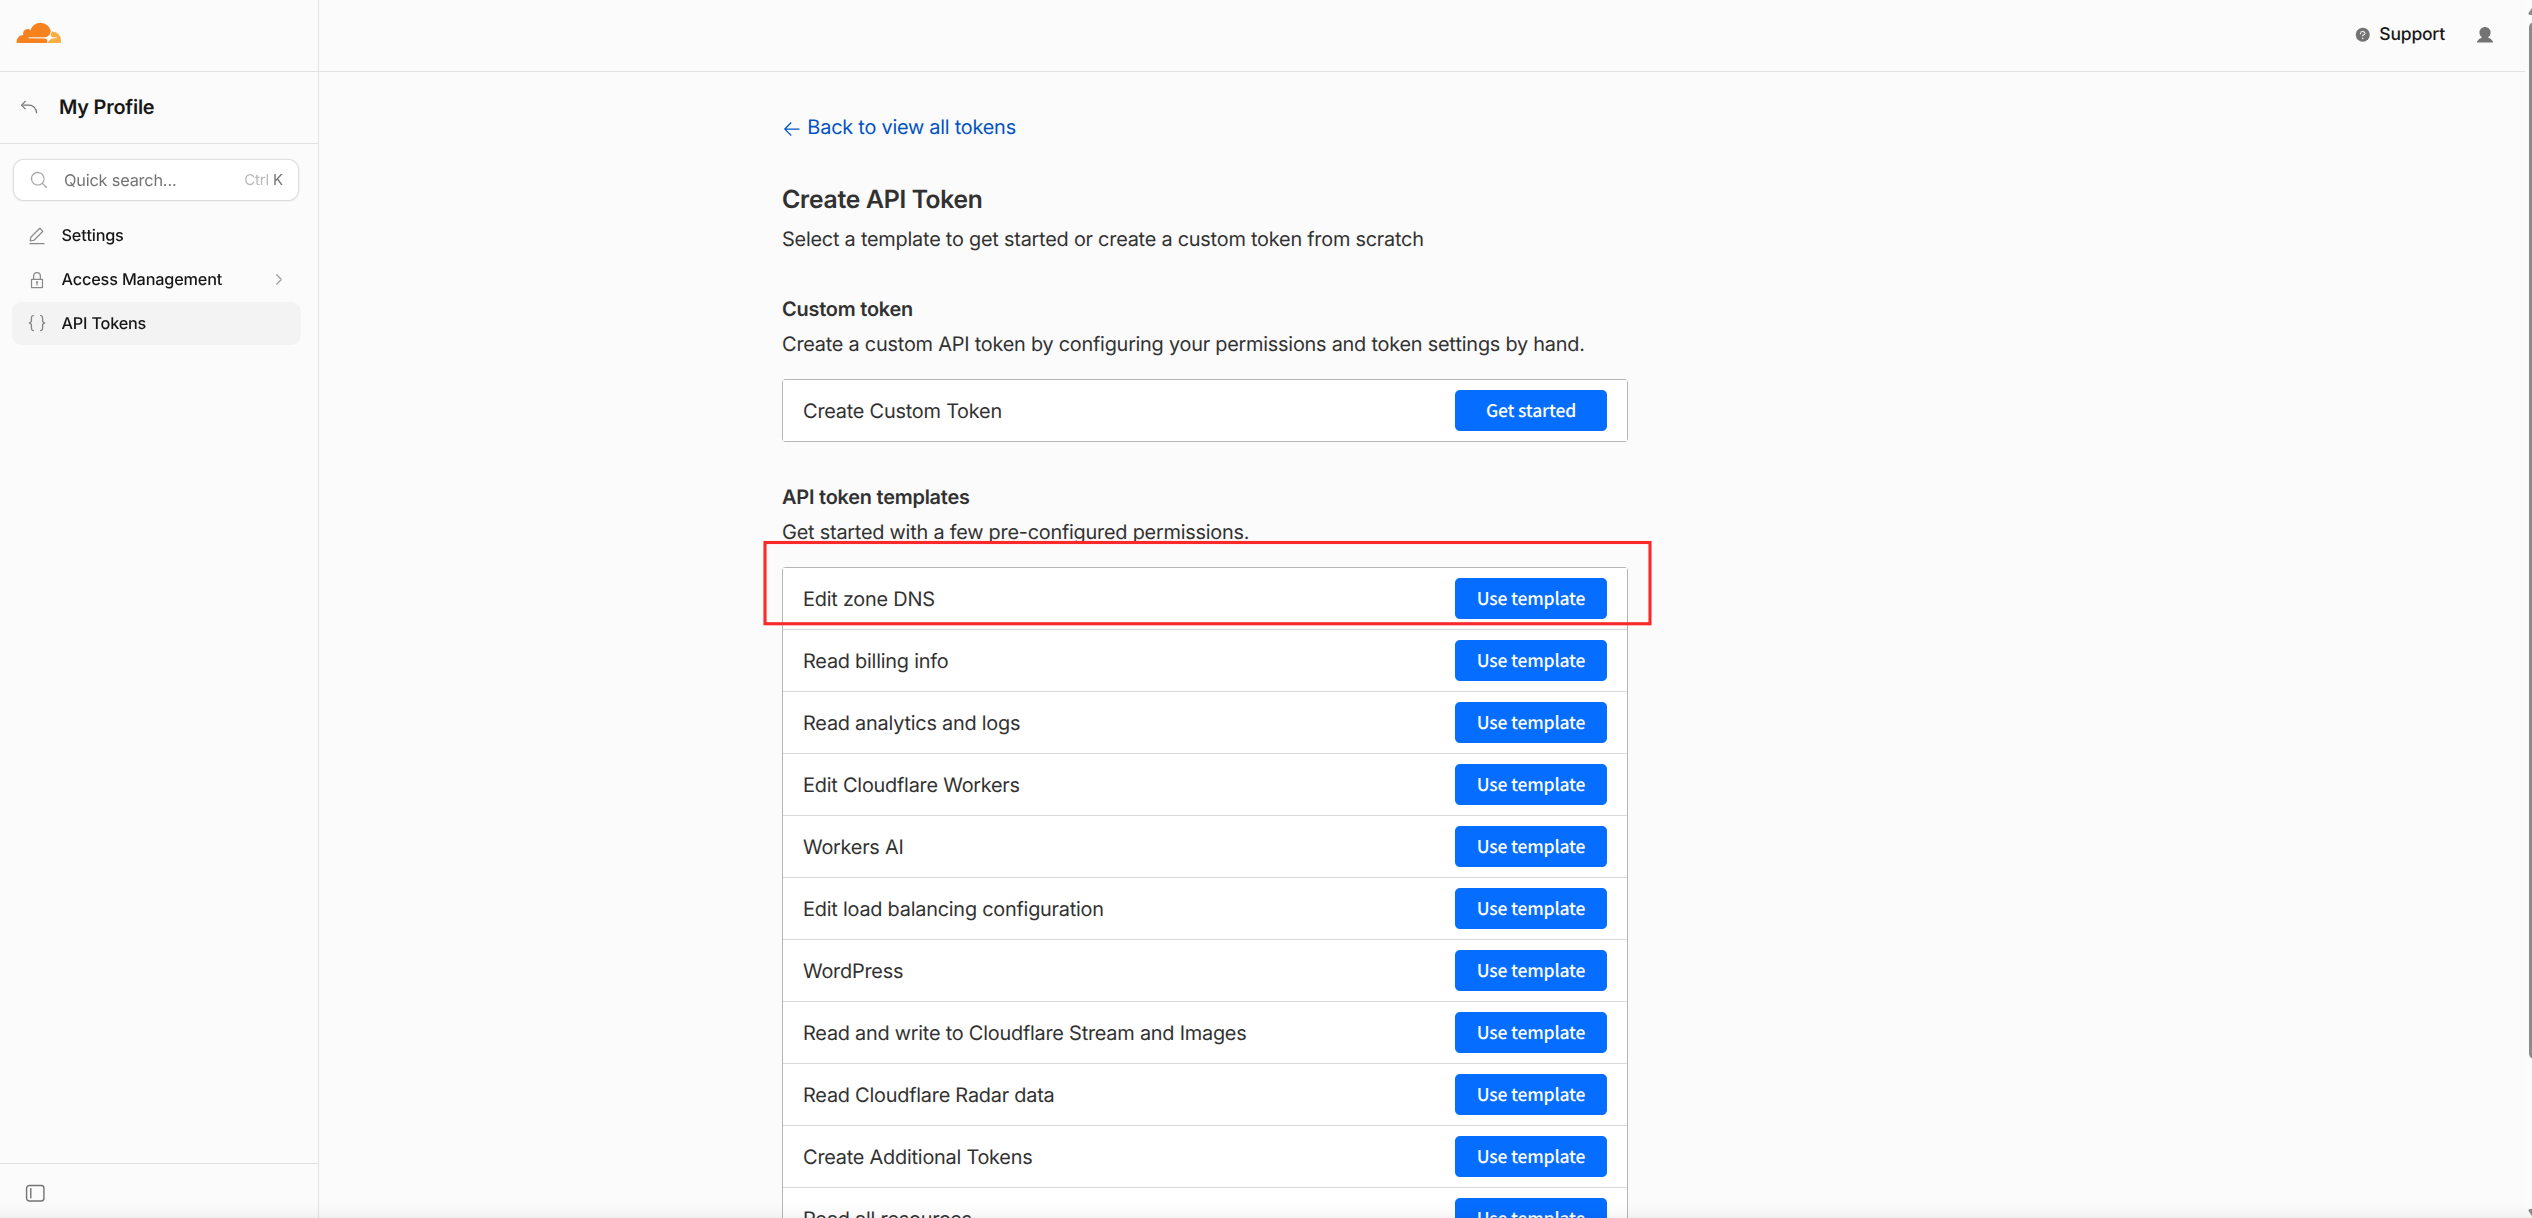Select API Tokens in the sidebar
This screenshot has width=2532, height=1218.
156,323
